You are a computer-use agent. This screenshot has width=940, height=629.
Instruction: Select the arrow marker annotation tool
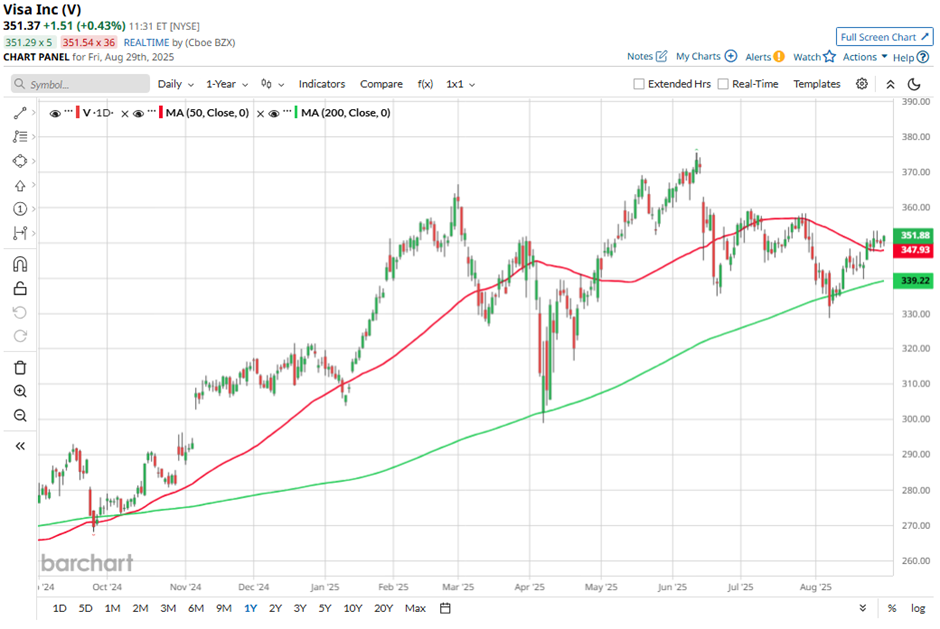point(20,185)
